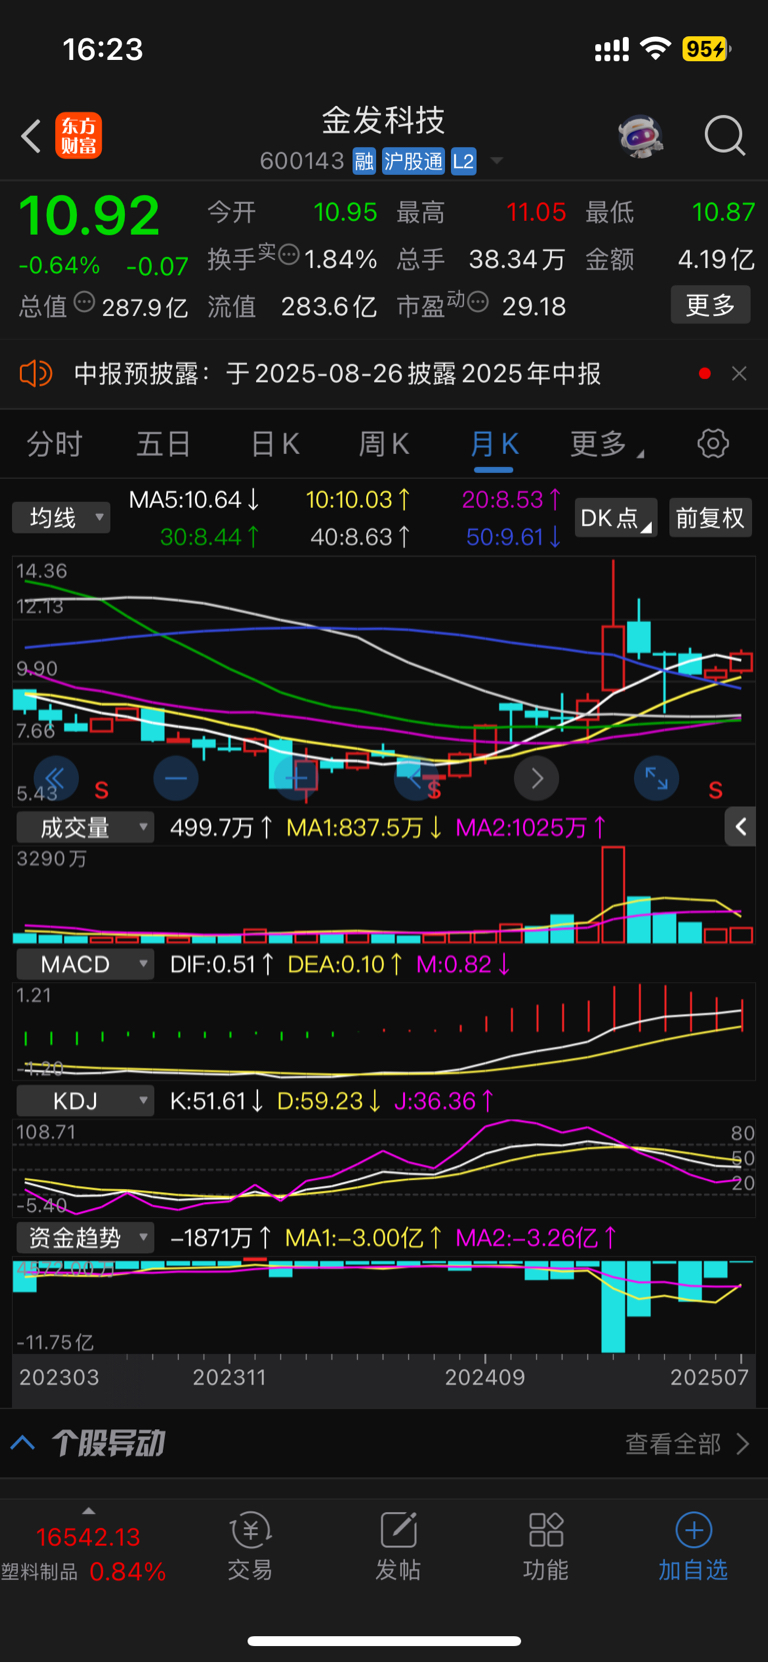768x1663 pixels.
Task: Open 中报预披露 announcement text
Action: point(338,374)
